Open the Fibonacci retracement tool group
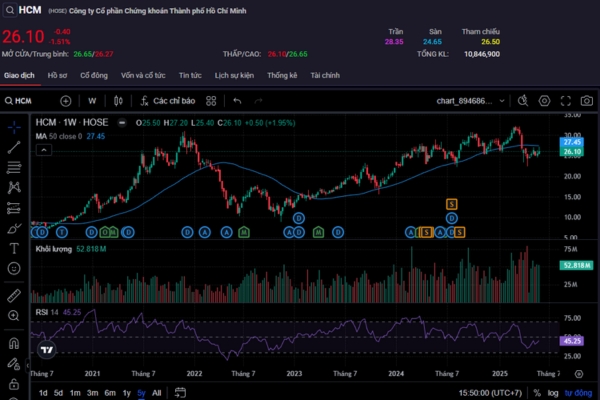Viewport: 600px width, 400px height. click(14, 167)
